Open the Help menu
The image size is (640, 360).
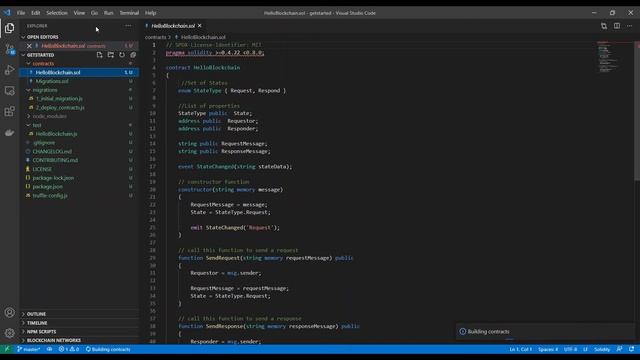[x=151, y=13]
